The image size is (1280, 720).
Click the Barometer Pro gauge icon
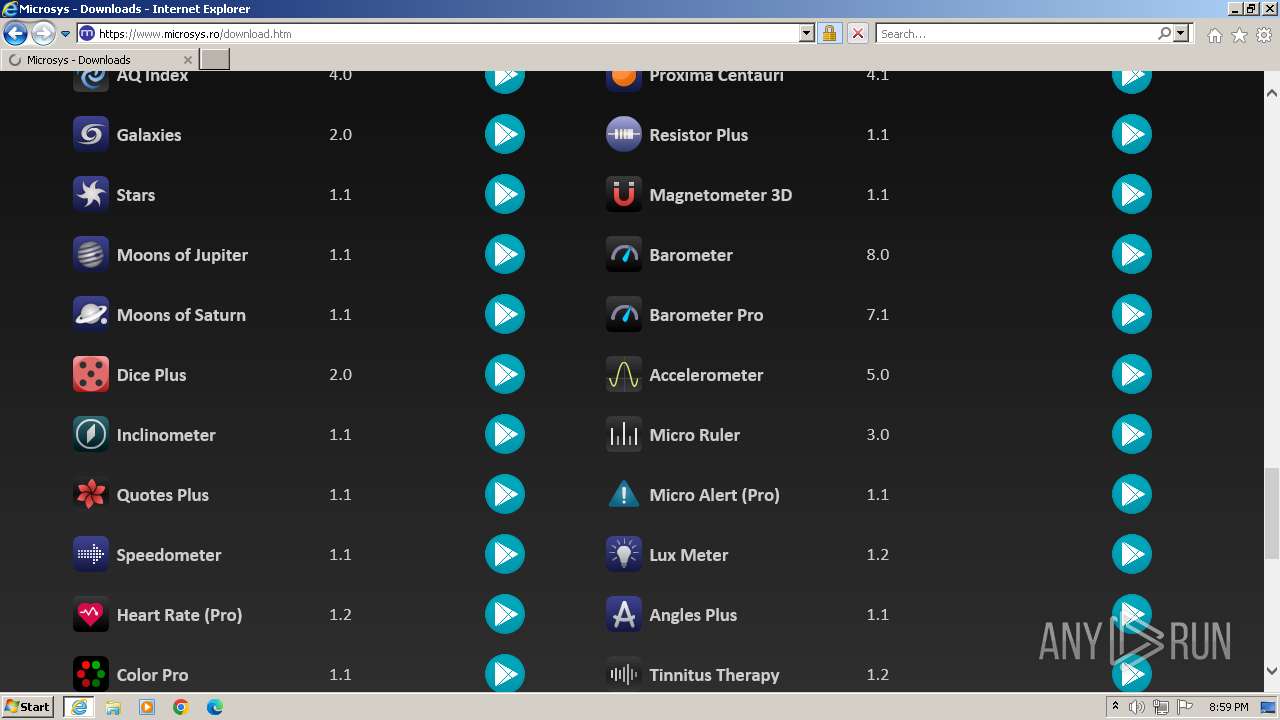(624, 314)
